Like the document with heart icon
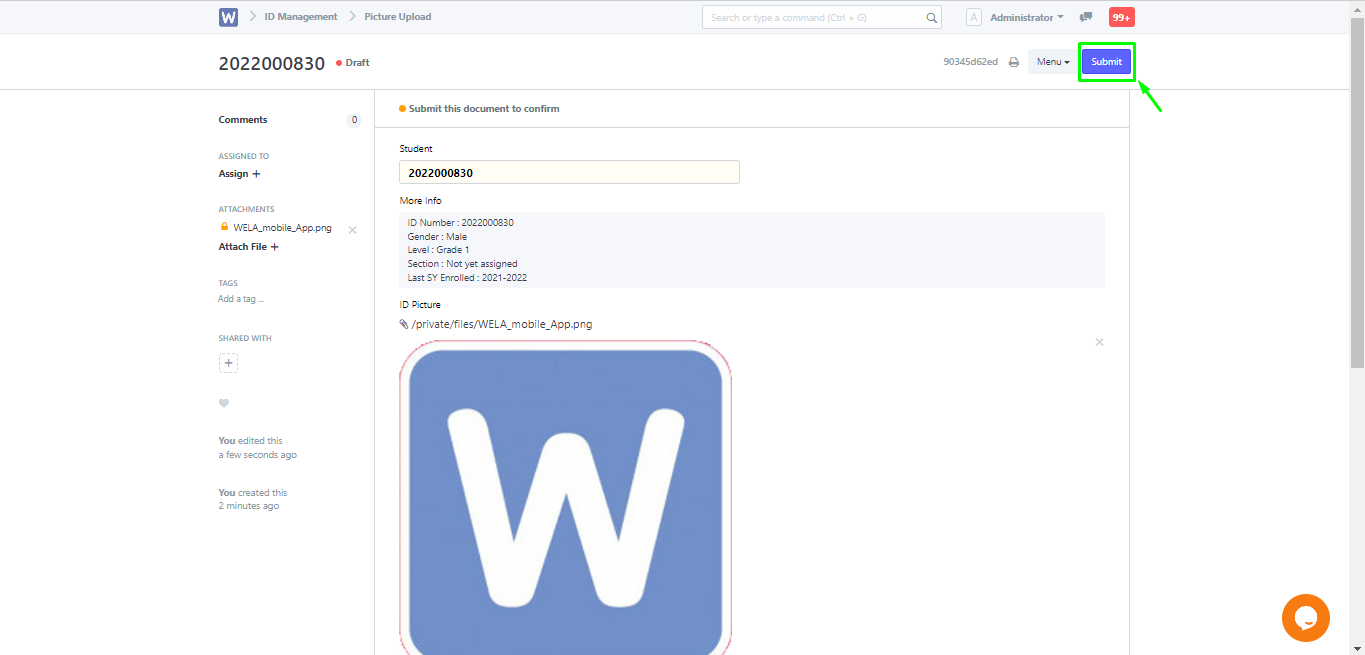 point(224,403)
